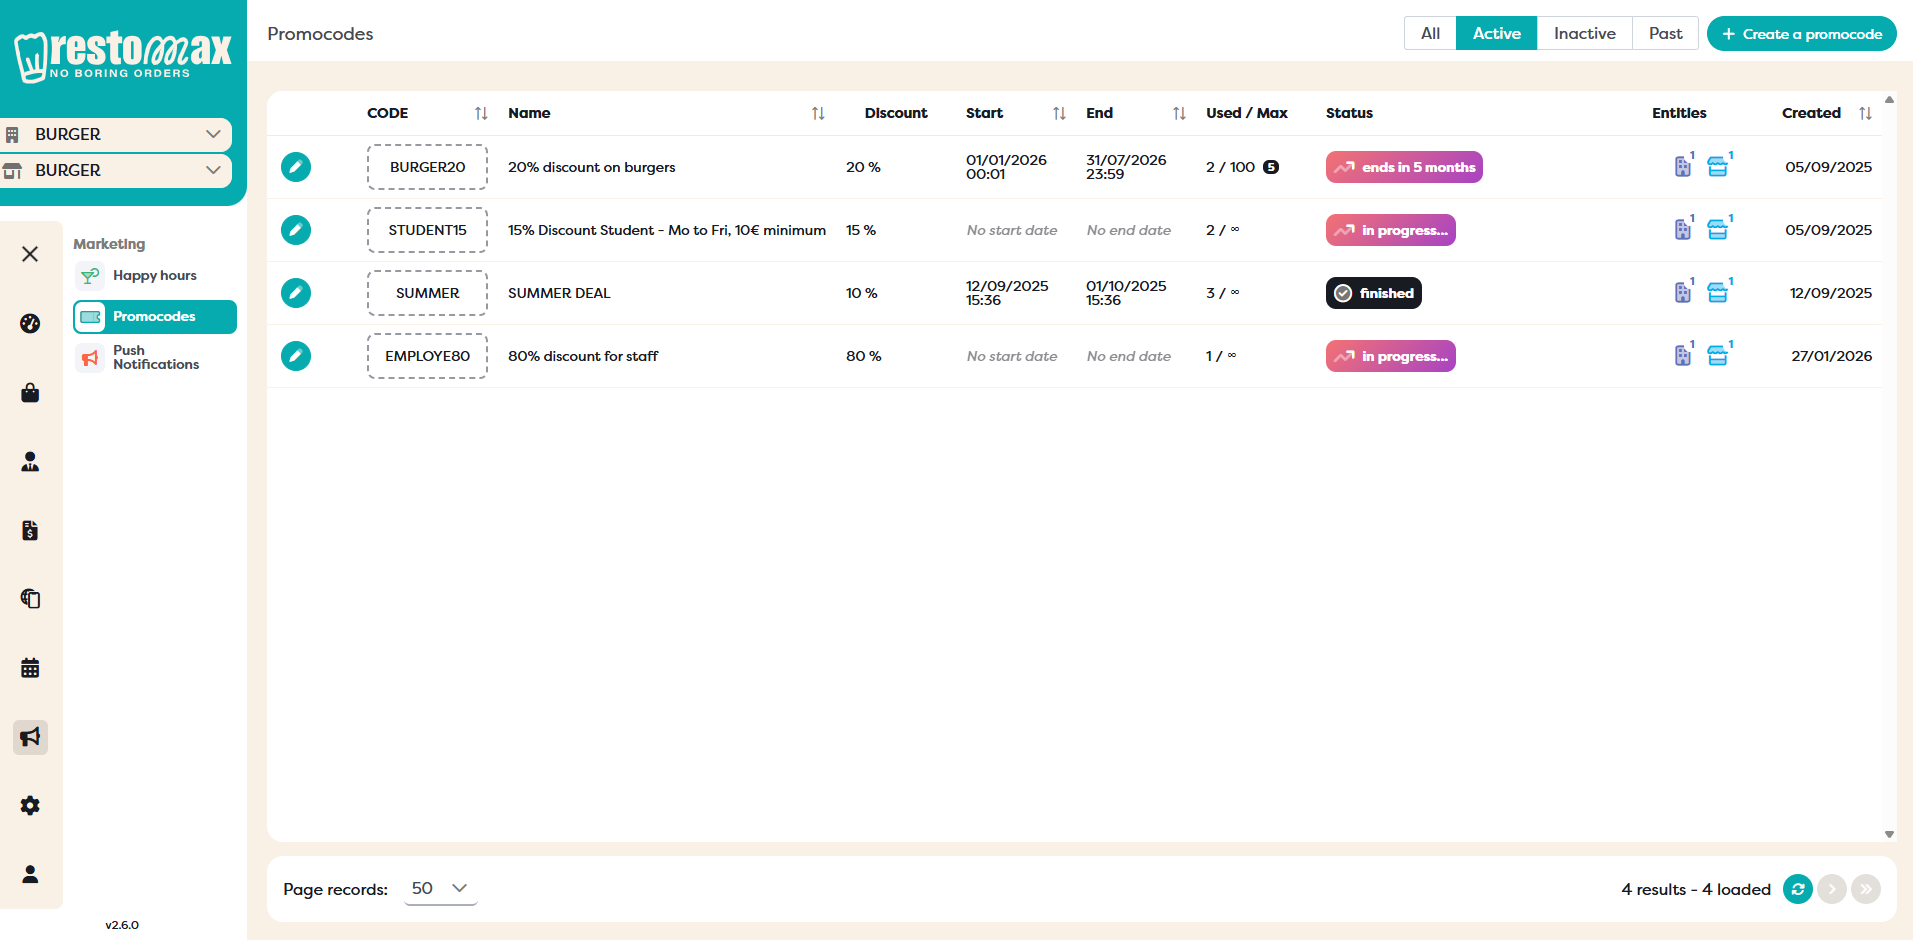
Task: Click the scroll down arrow on table scrollbar
Action: coord(1889,834)
